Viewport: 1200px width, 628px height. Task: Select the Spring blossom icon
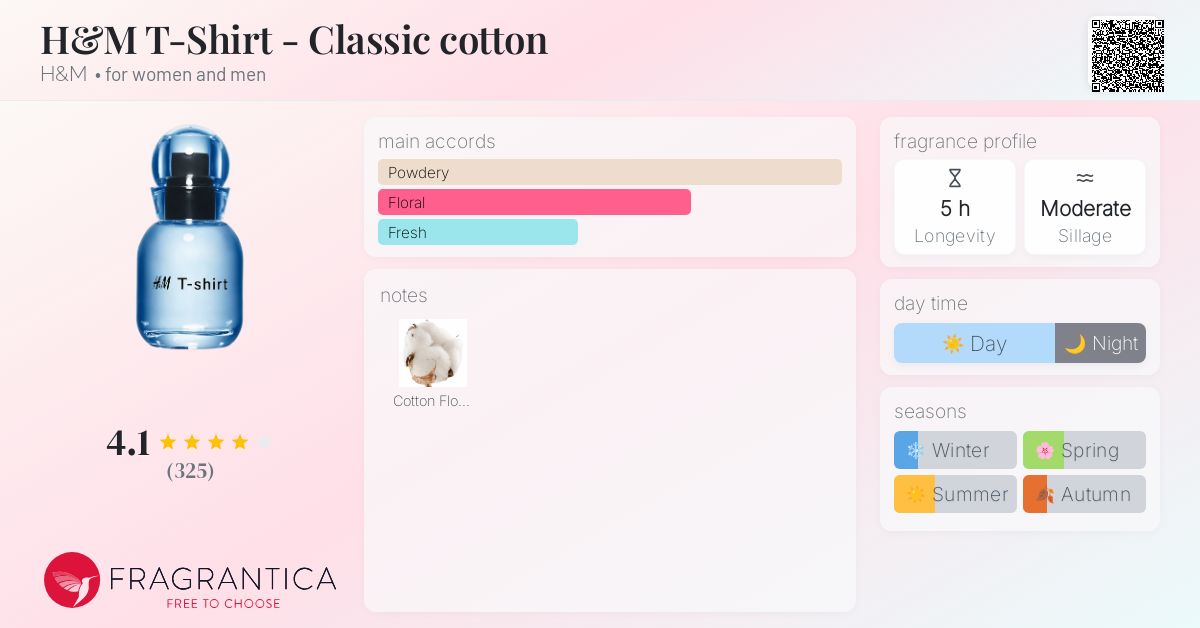(x=1043, y=450)
